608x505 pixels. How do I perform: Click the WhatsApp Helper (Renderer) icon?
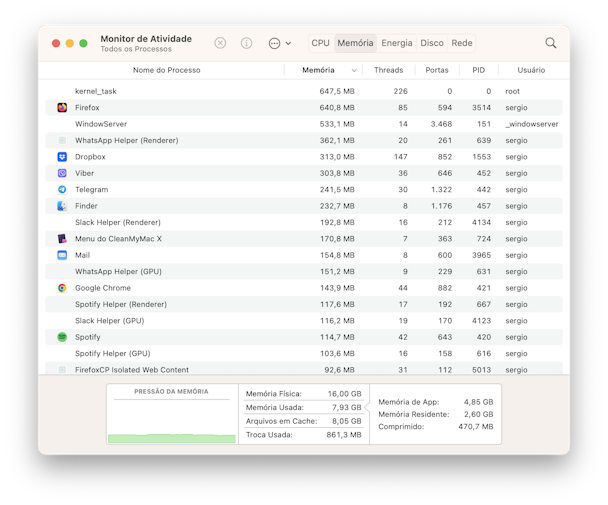(x=62, y=140)
